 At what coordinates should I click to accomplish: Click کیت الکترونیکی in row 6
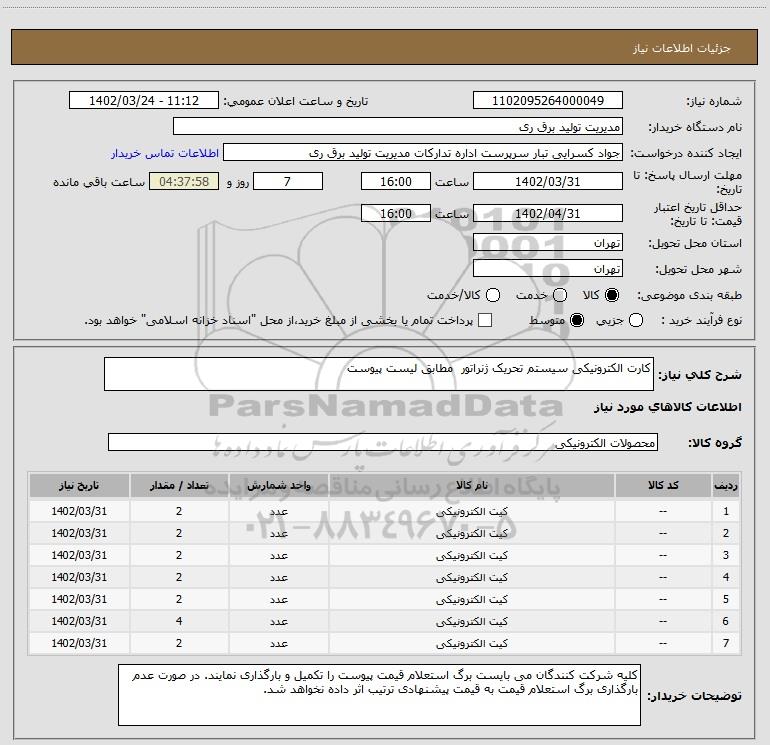(x=471, y=621)
